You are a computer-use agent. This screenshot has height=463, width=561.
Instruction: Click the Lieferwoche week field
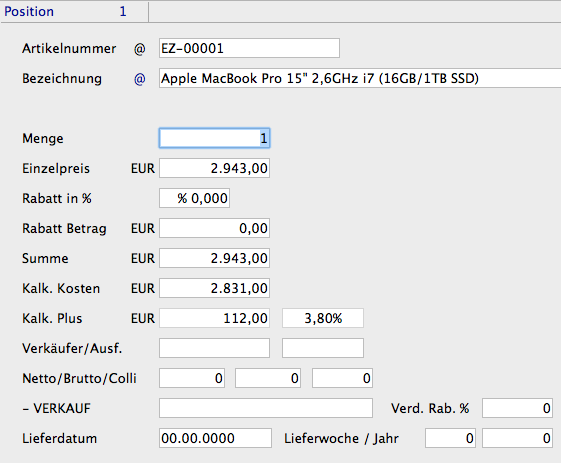coord(450,438)
